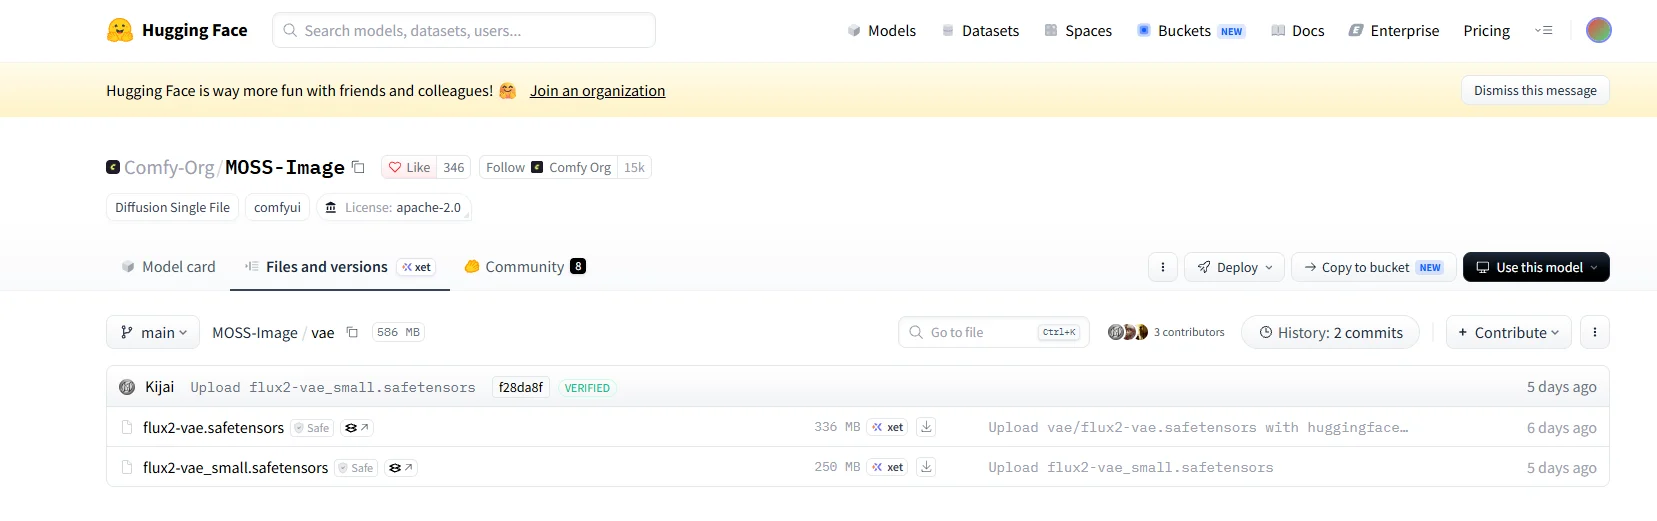Open flux2-vae_small.safetensors file

(235, 468)
